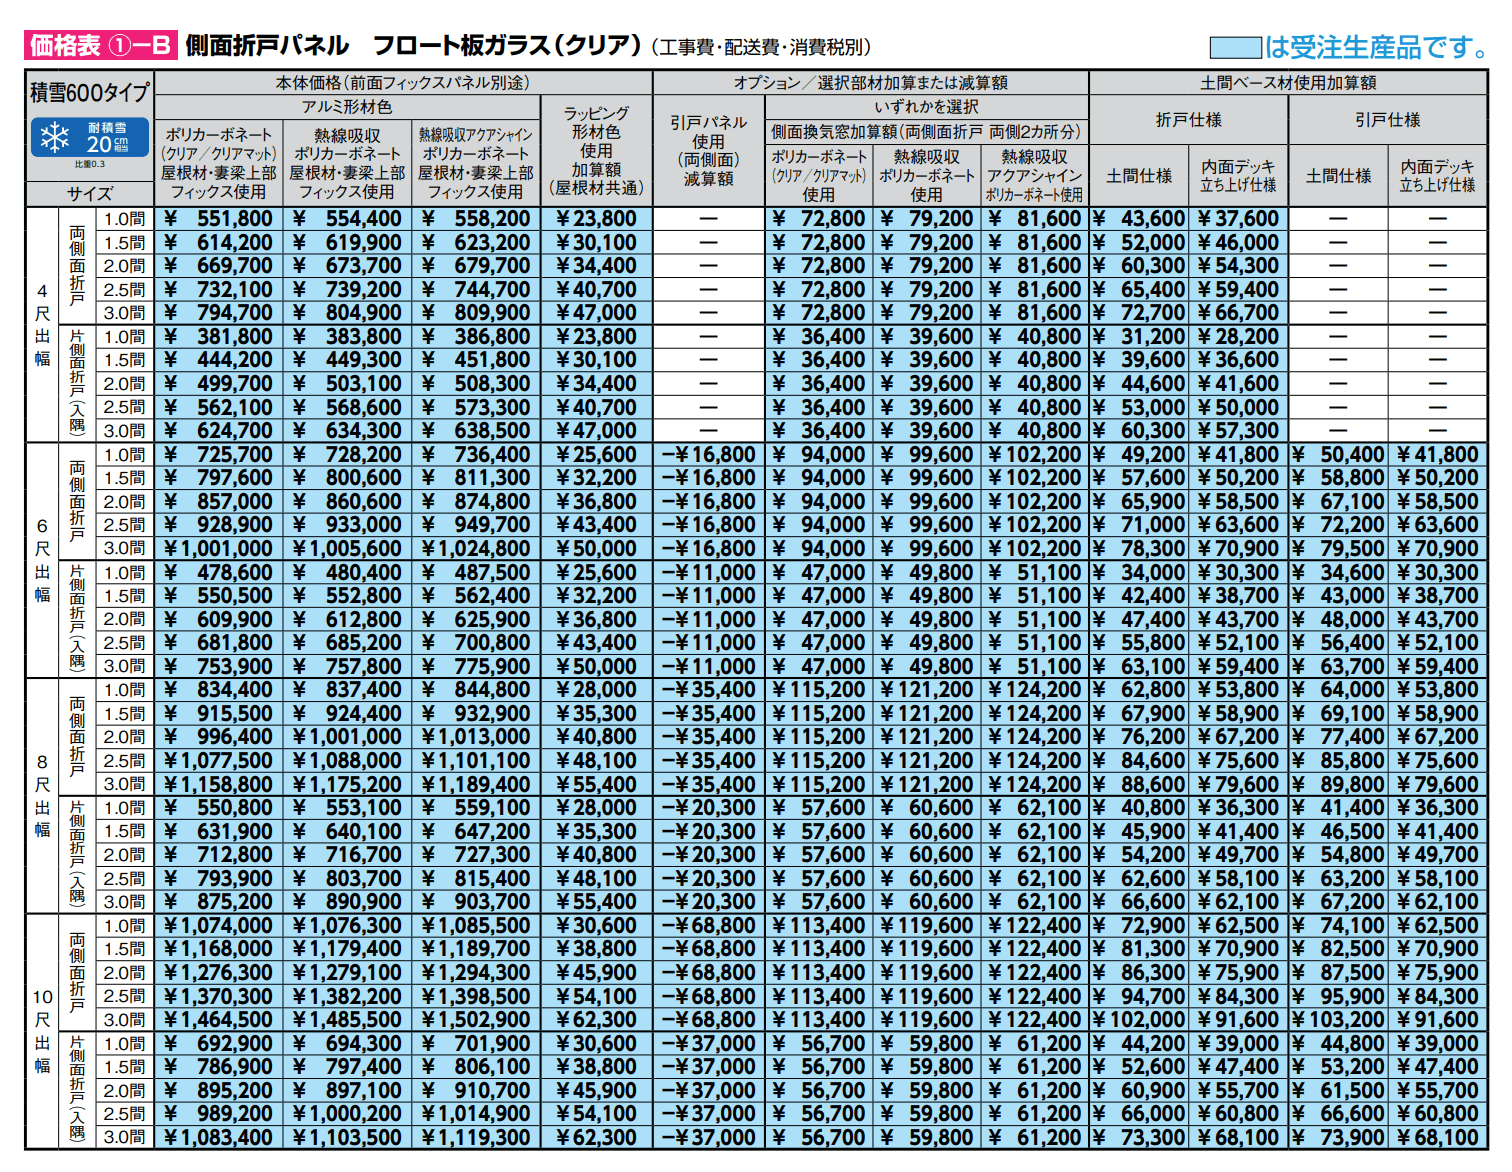
Task: Click the light blue made-to-order legend swatch
Action: pyautogui.click(x=1235, y=47)
